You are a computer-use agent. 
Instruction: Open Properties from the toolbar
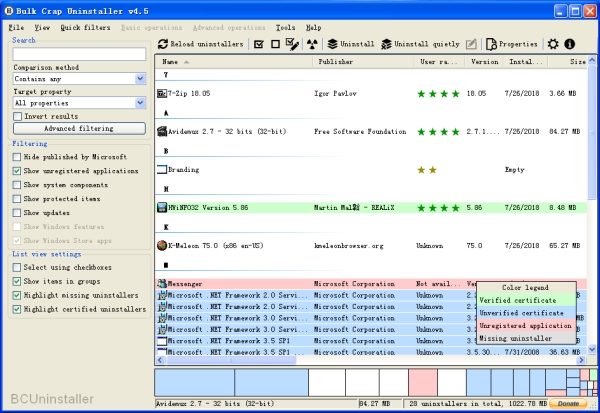[x=512, y=44]
